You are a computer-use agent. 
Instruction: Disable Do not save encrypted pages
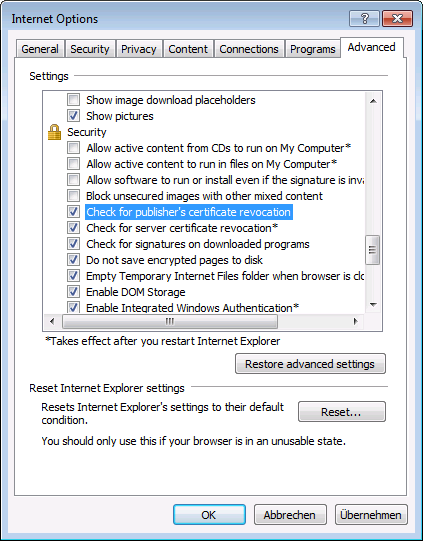(73, 260)
